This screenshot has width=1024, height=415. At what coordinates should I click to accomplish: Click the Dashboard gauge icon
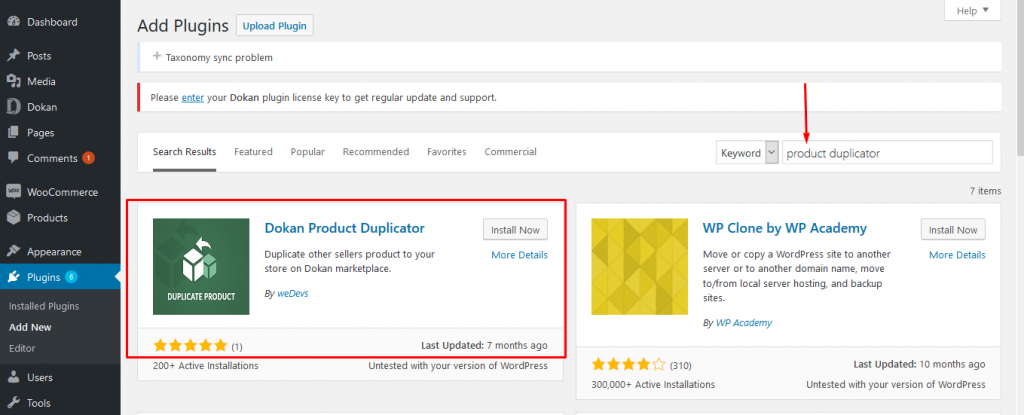[13, 22]
